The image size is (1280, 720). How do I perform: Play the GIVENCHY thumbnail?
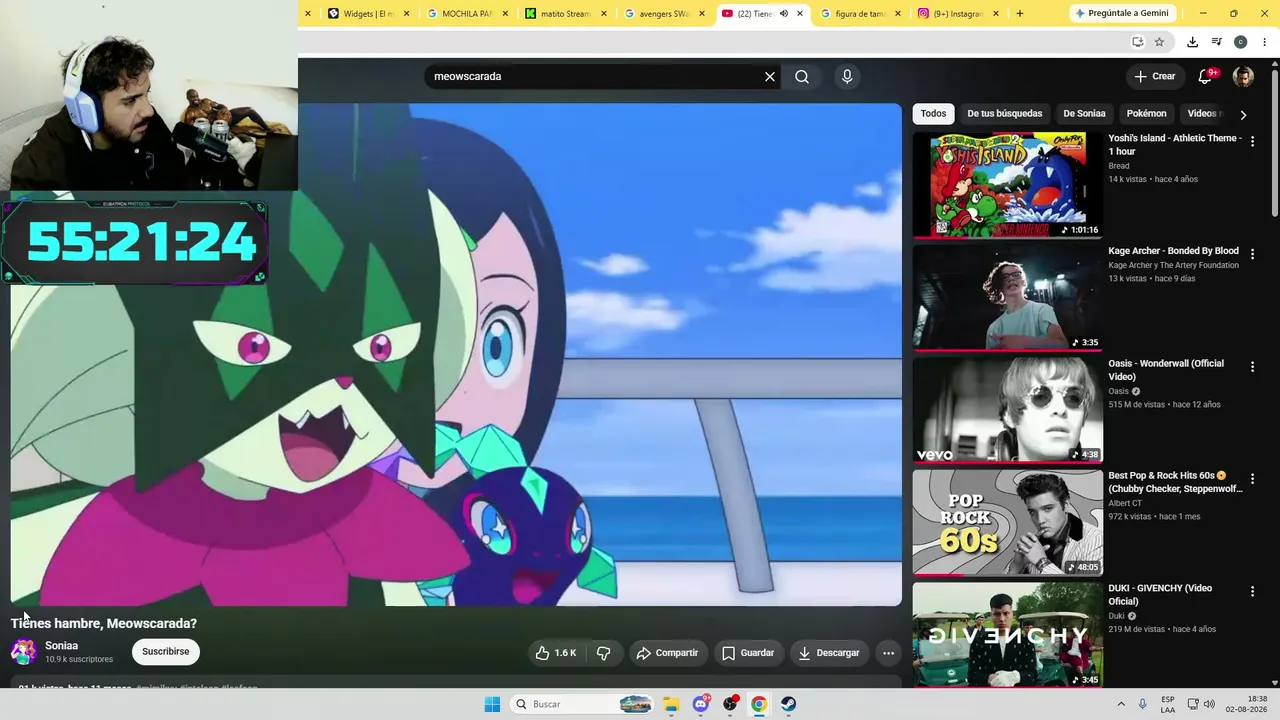click(1007, 635)
